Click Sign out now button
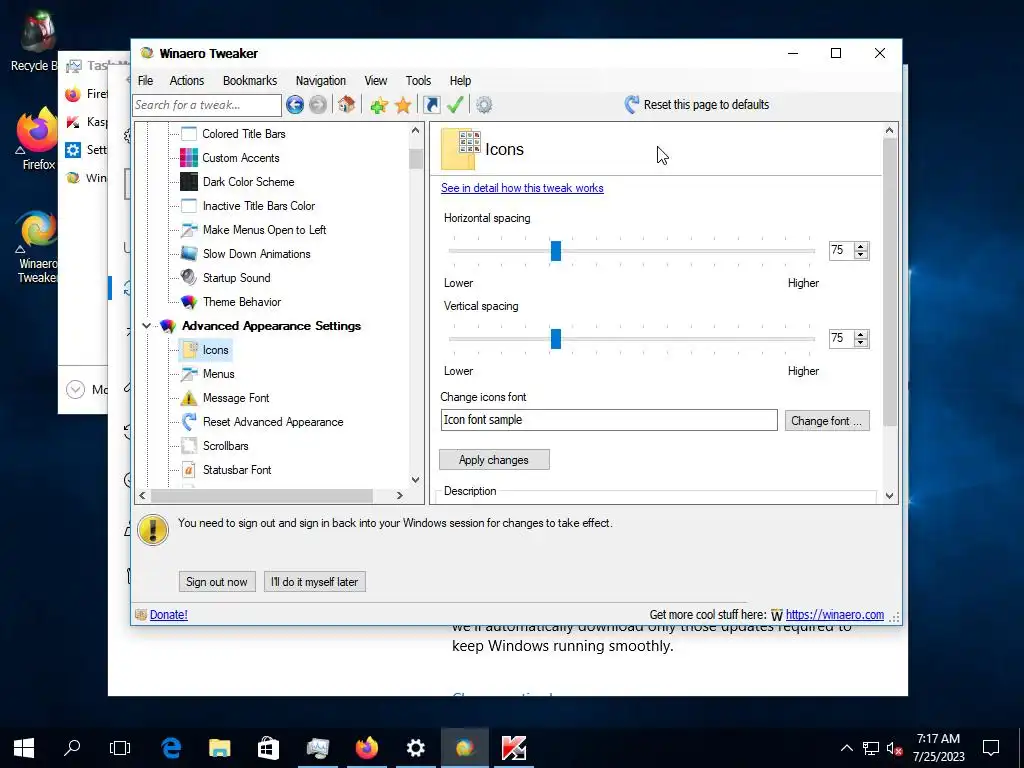The image size is (1024, 768). (217, 582)
